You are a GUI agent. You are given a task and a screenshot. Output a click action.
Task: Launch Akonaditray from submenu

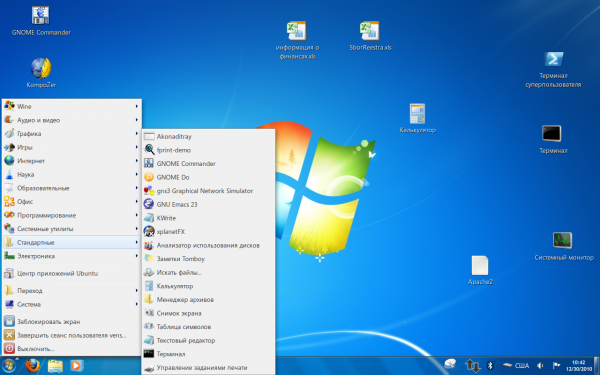(209, 137)
